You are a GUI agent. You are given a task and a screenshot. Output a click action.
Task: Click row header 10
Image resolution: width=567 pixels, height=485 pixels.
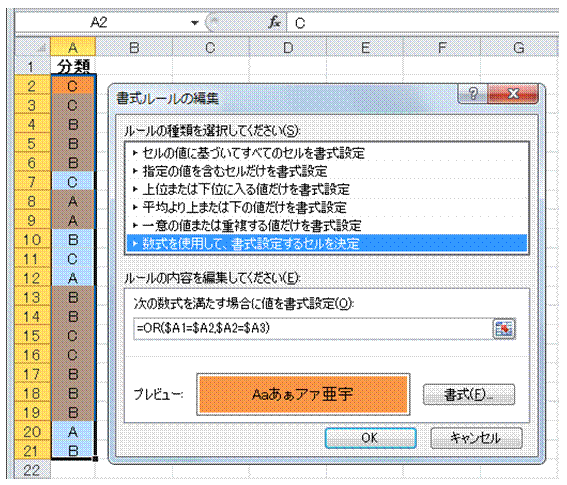click(32, 240)
